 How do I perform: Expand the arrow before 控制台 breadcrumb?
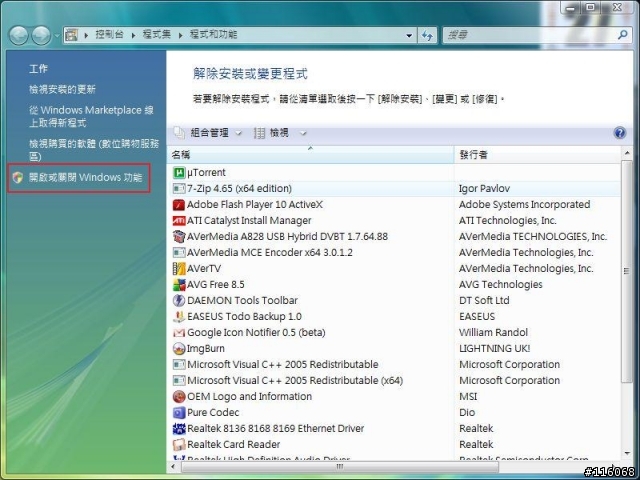pos(86,36)
